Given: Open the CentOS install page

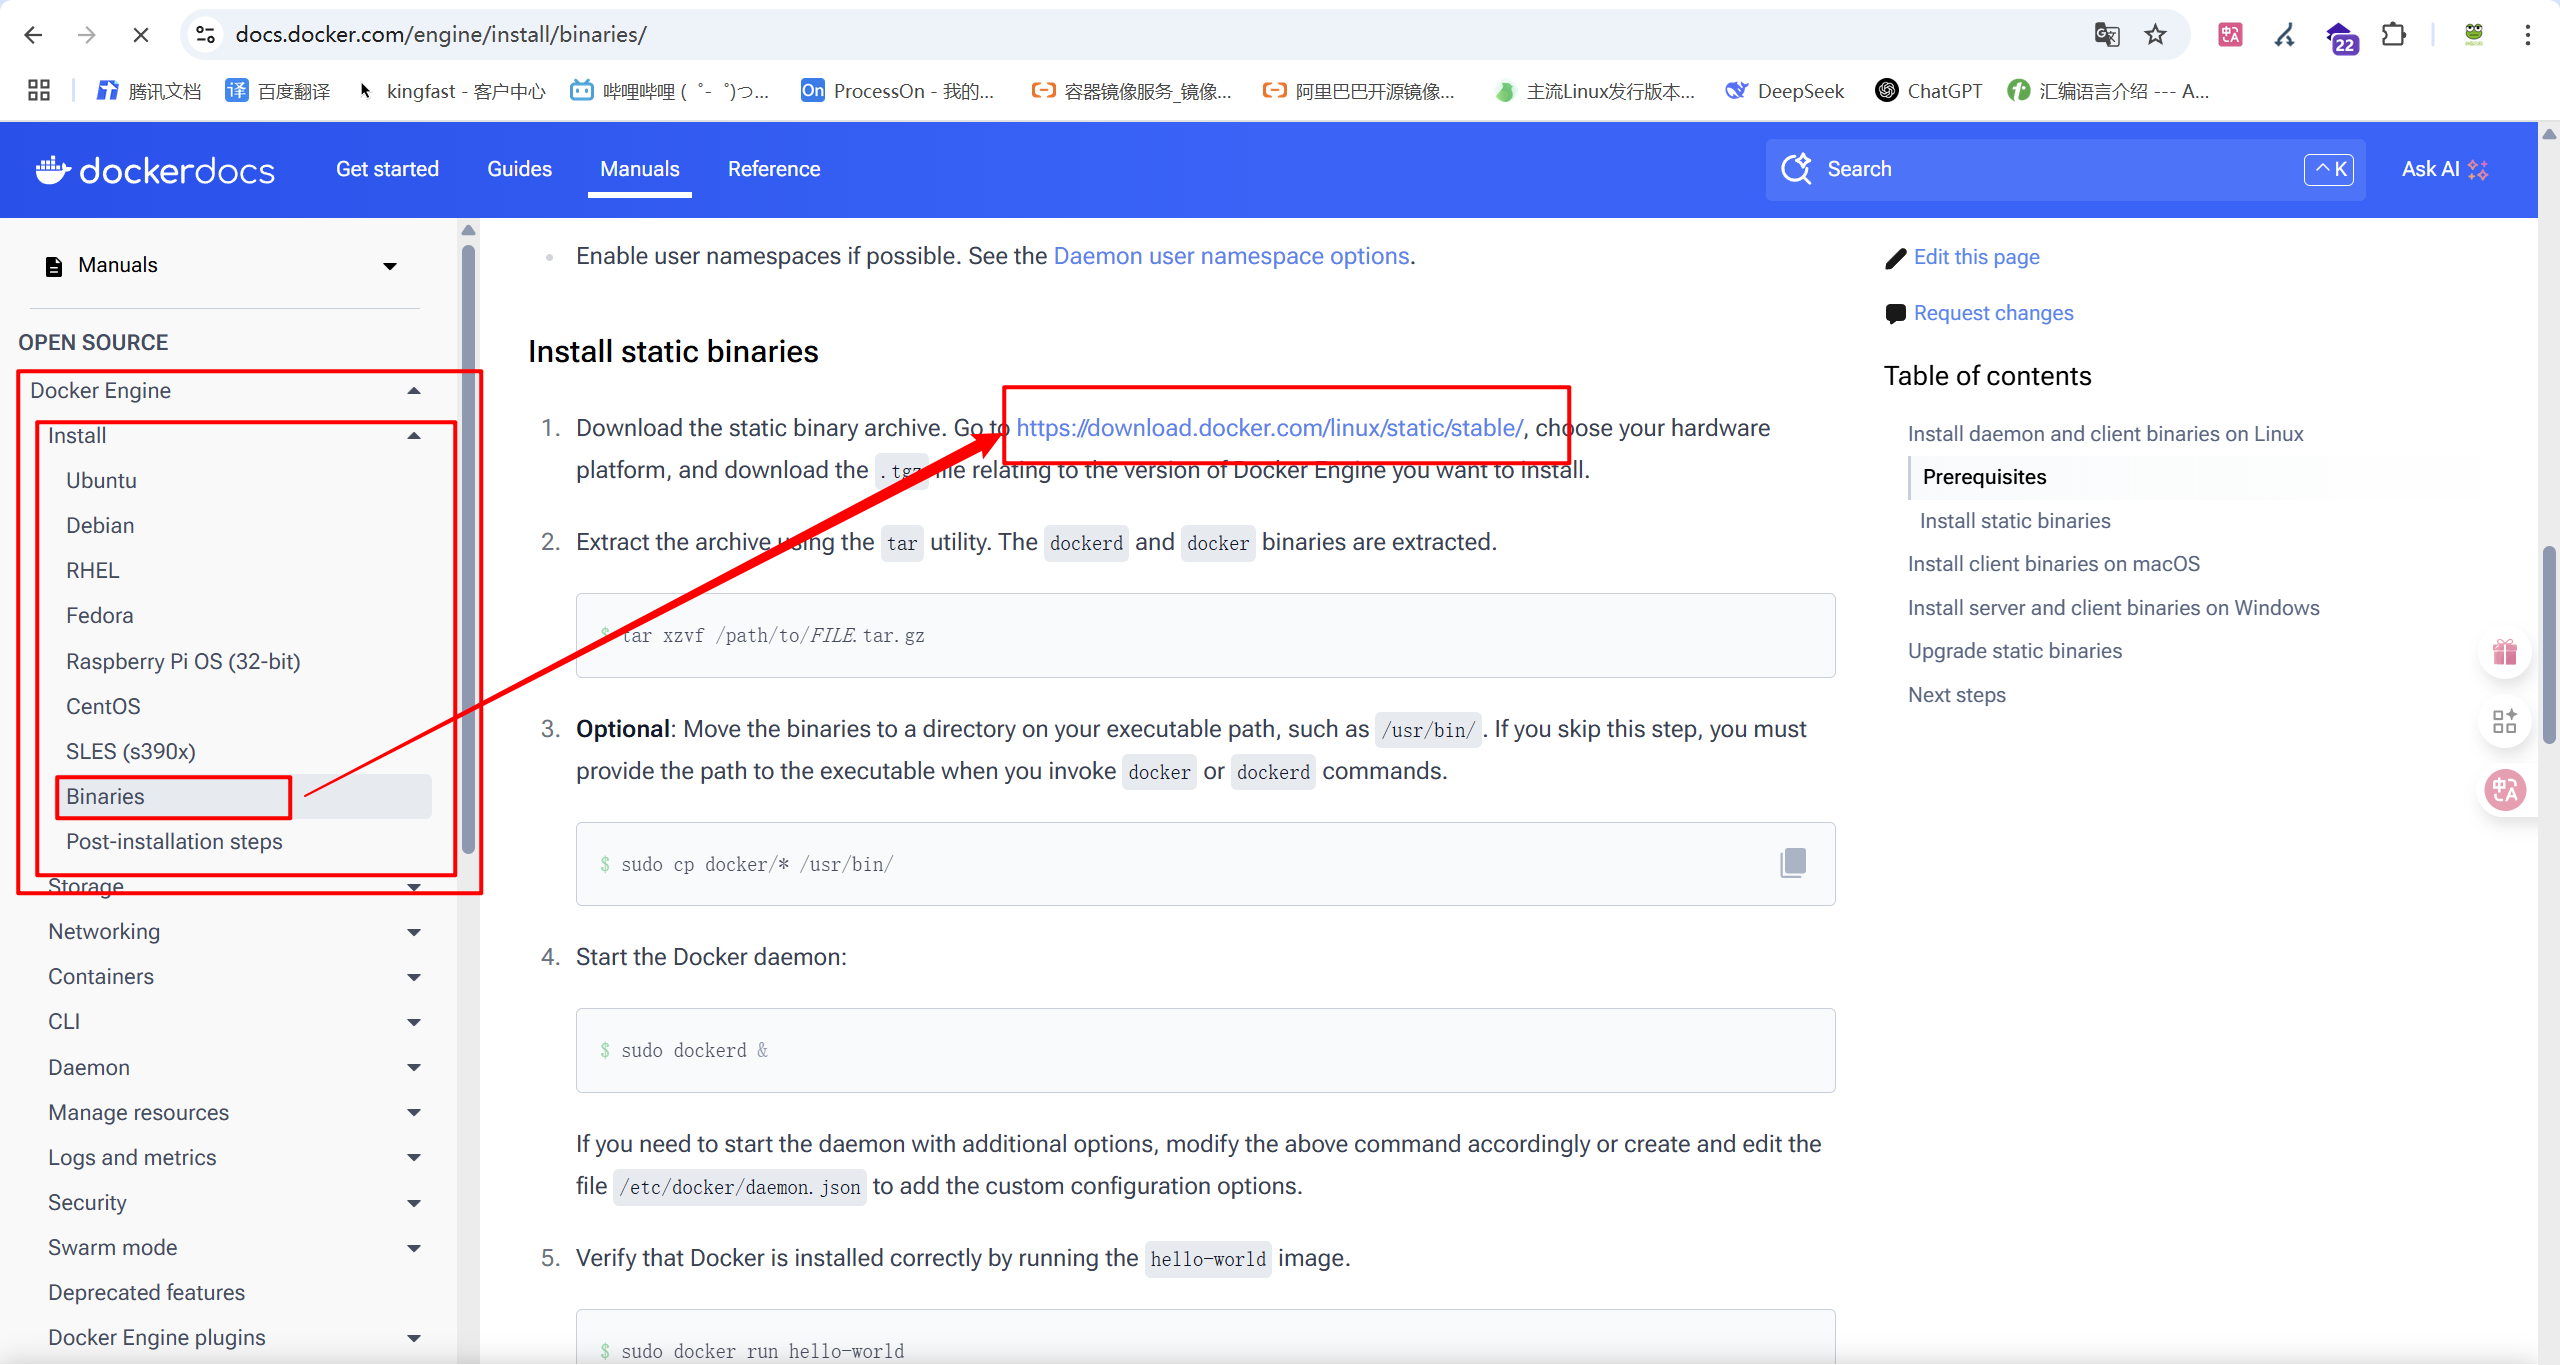Looking at the screenshot, I should click(x=103, y=706).
